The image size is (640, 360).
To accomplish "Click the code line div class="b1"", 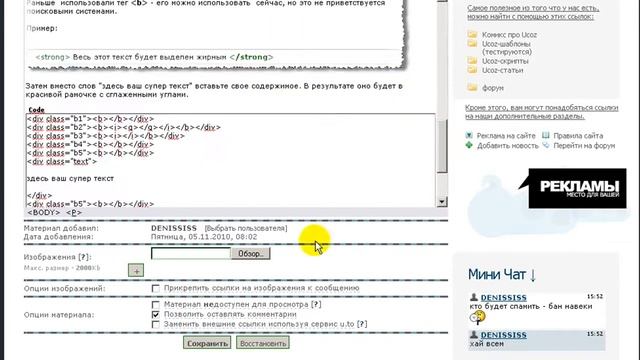I will click(x=91, y=119).
